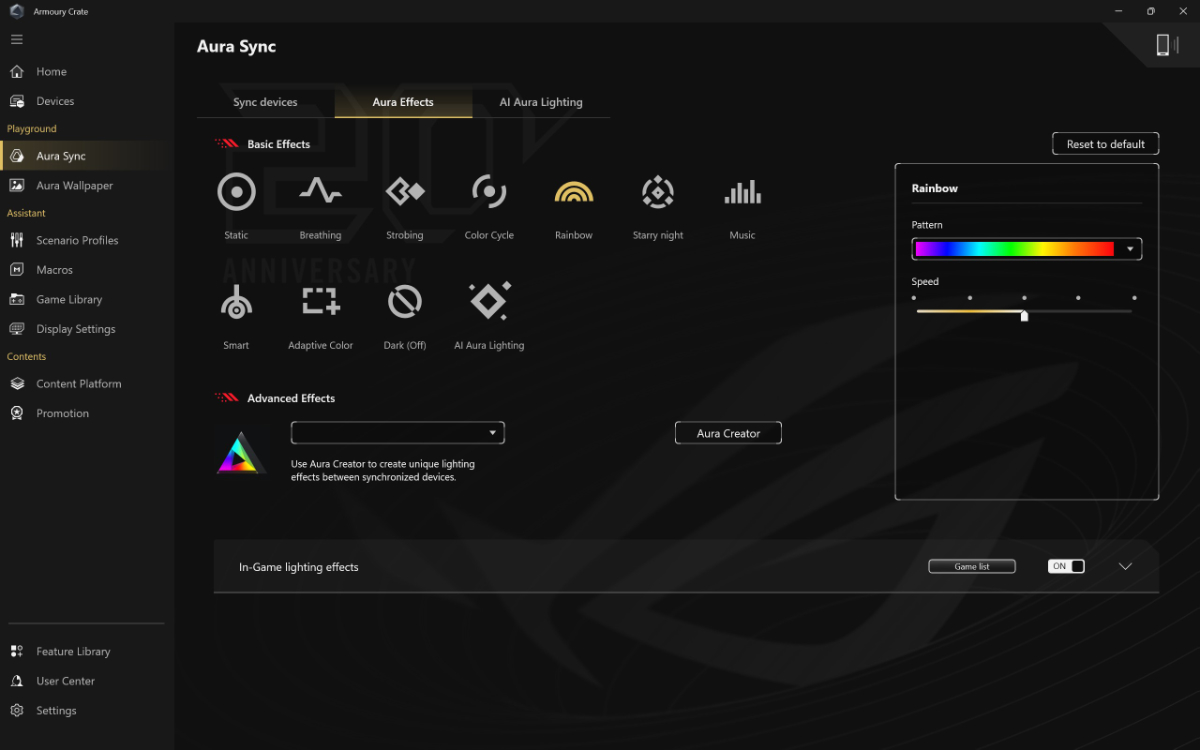The width and height of the screenshot is (1200, 750).
Task: Open Aura Sync label in the sidebar
Action: point(61,156)
